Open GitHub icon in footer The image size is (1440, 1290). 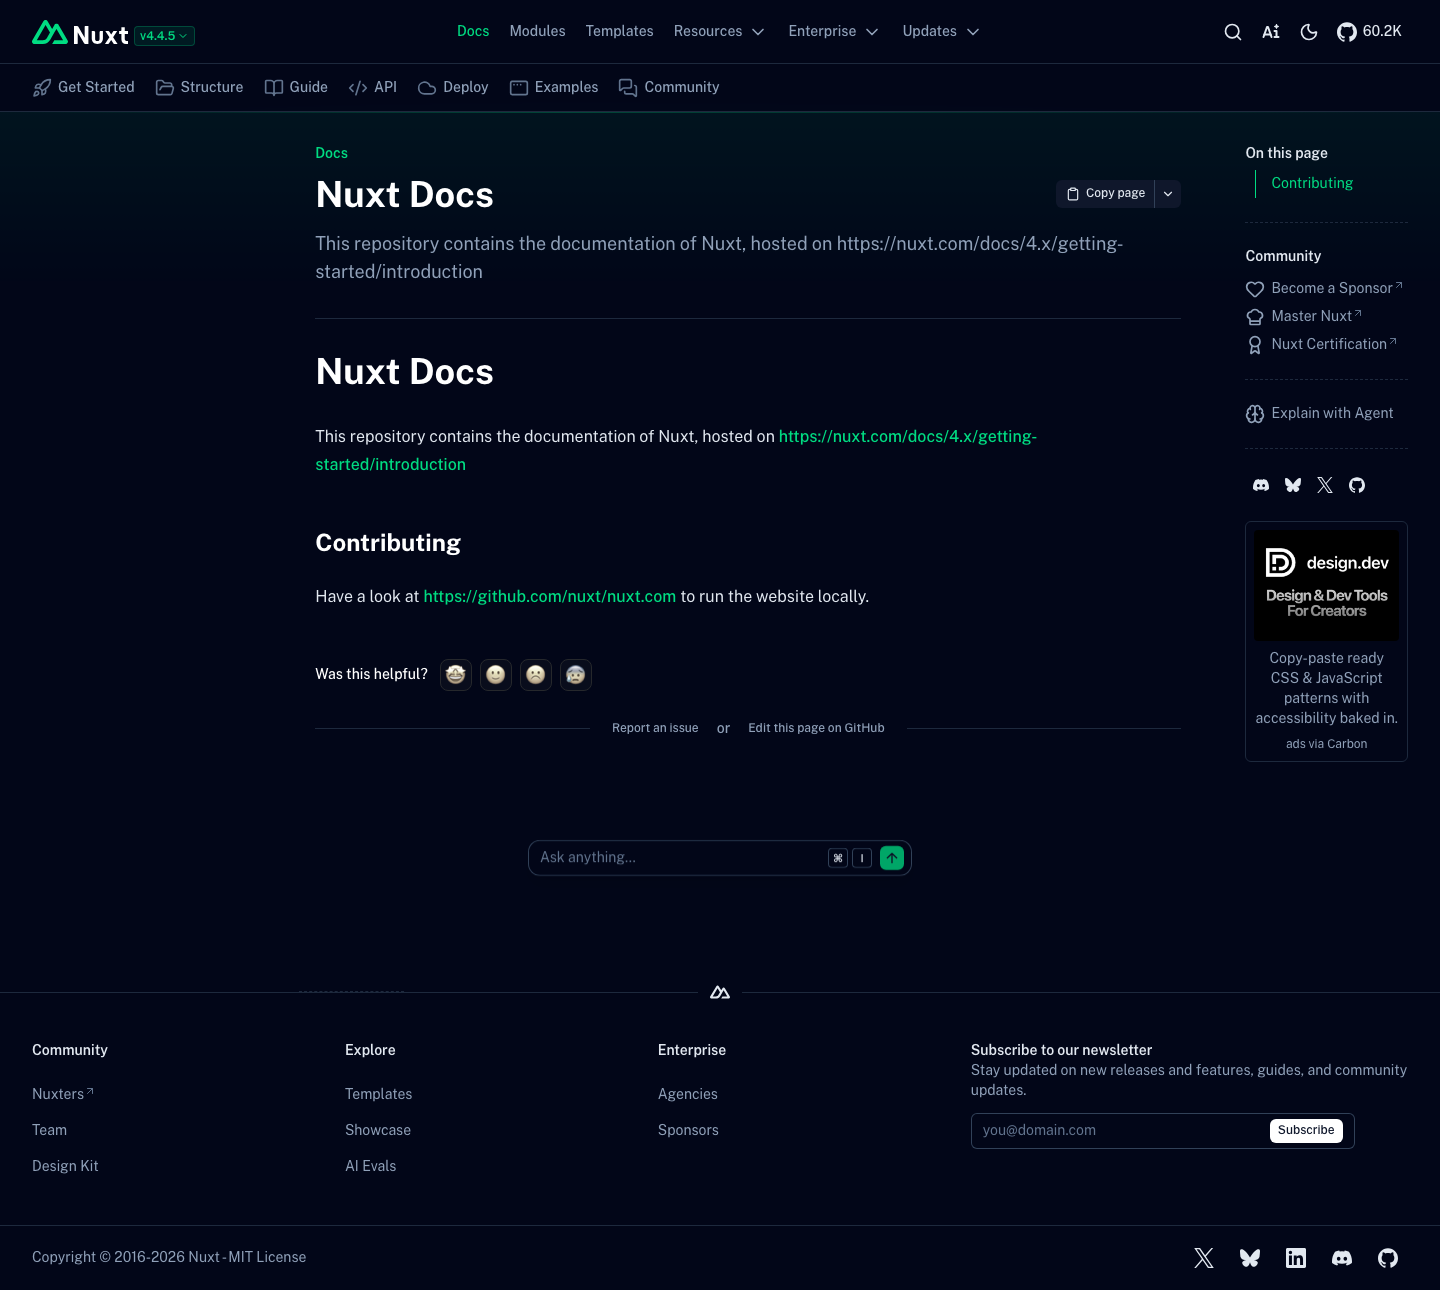click(1388, 1258)
